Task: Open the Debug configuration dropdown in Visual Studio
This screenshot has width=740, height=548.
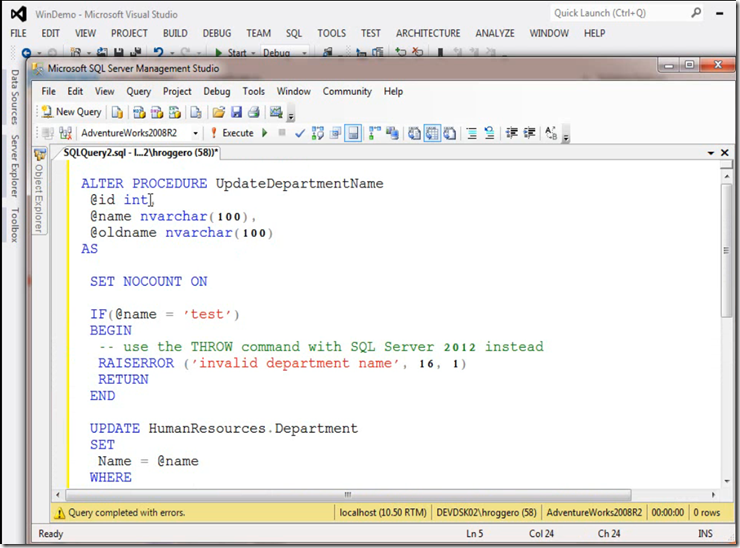Action: 304,53
